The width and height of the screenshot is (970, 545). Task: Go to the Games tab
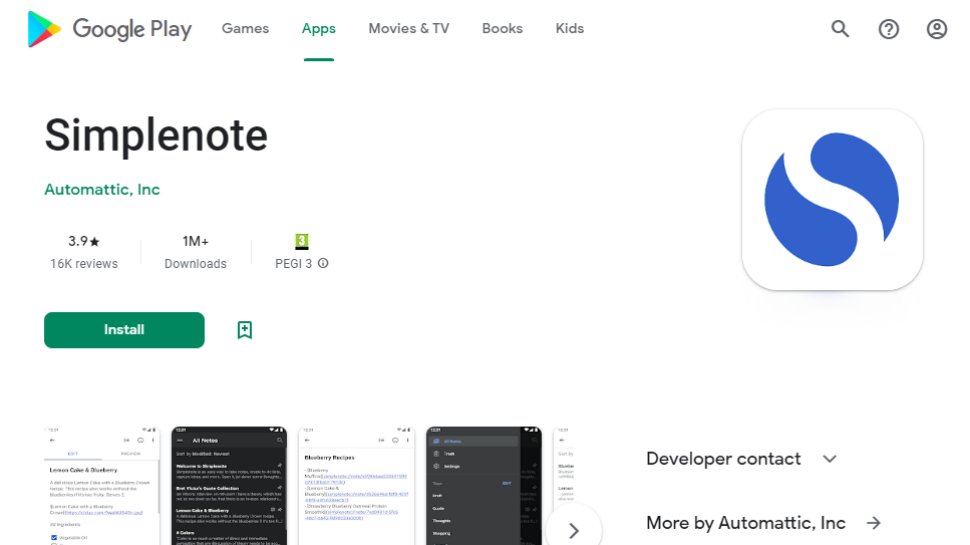point(245,28)
